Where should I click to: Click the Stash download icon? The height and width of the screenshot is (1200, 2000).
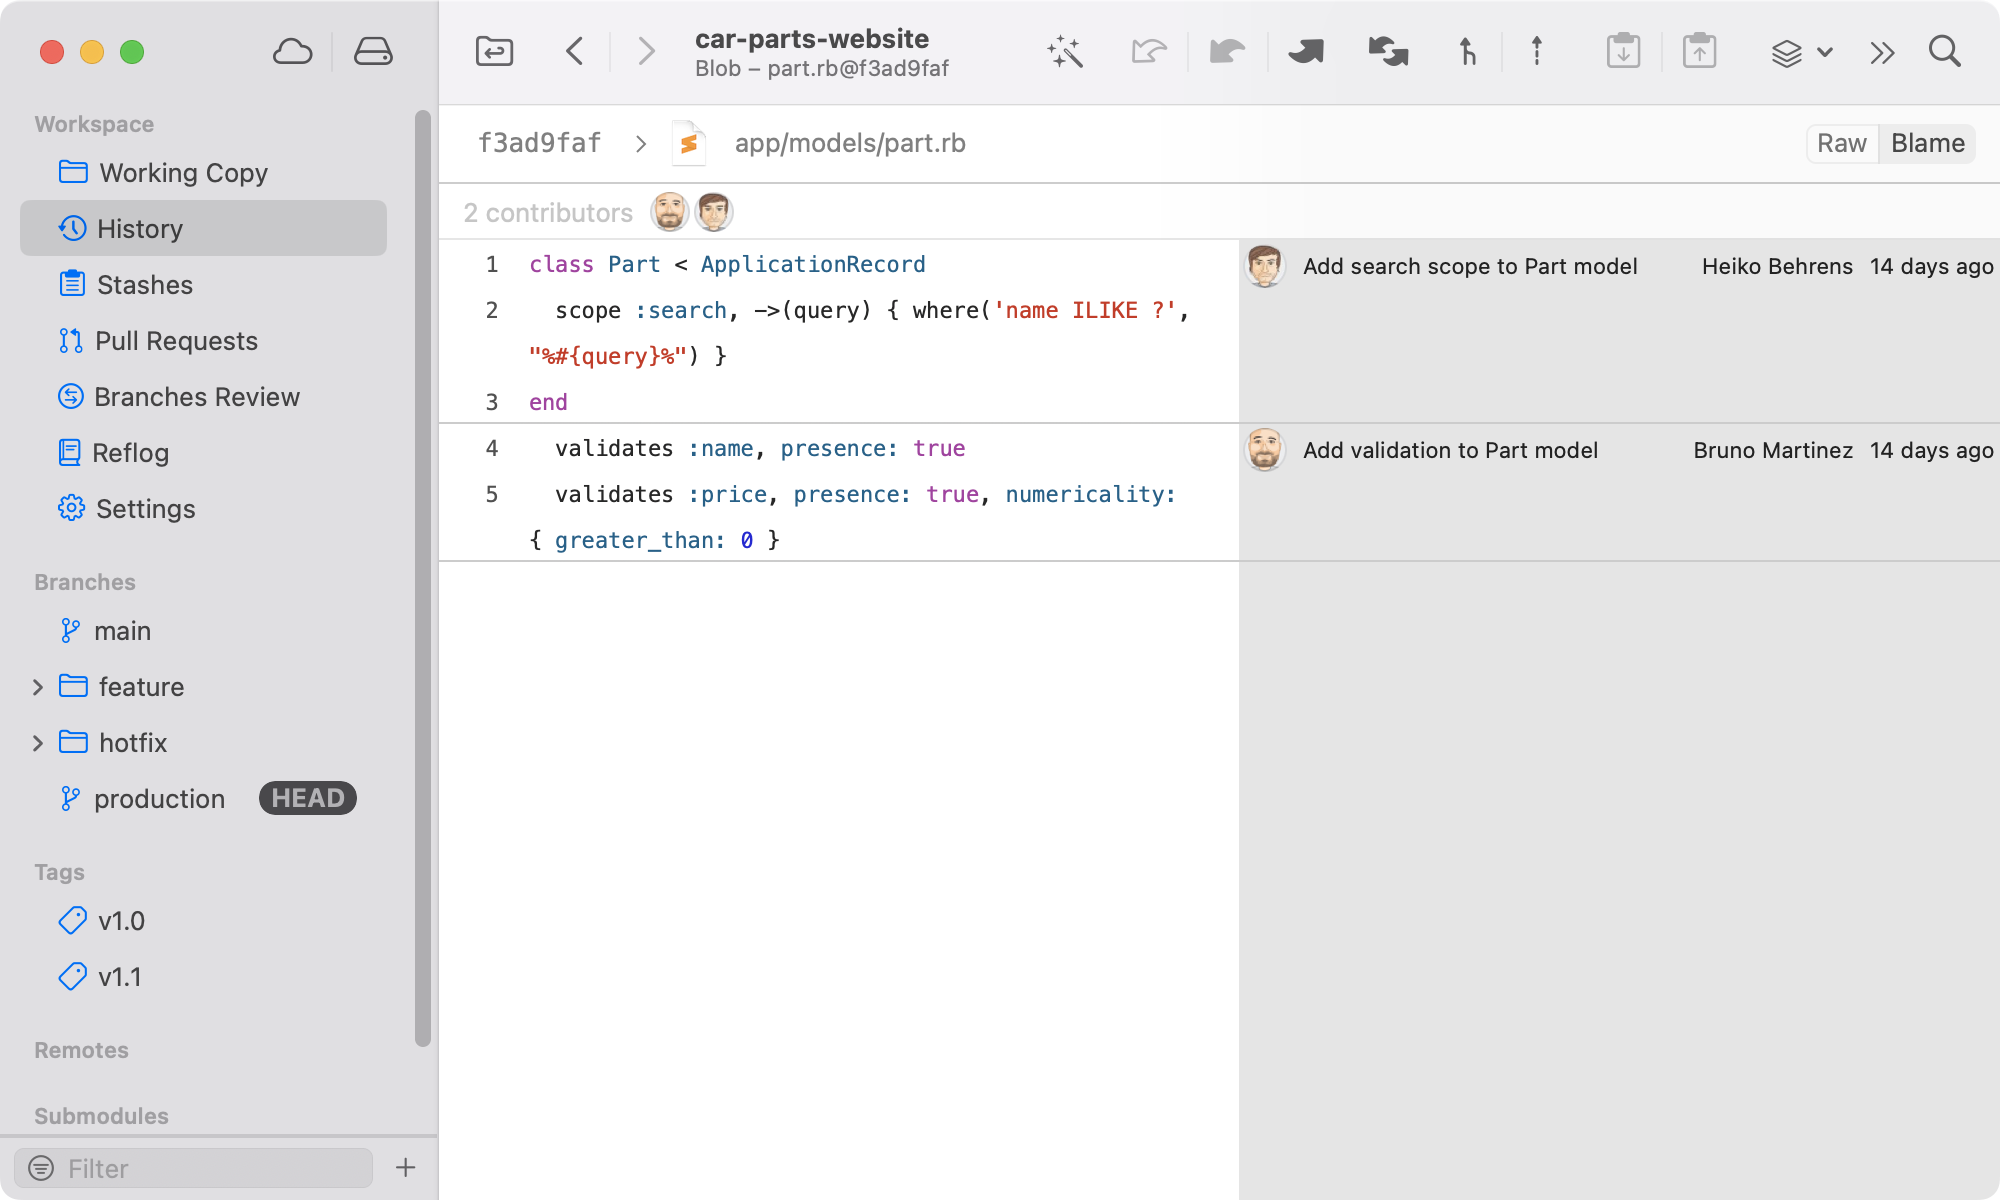pos(1623,52)
